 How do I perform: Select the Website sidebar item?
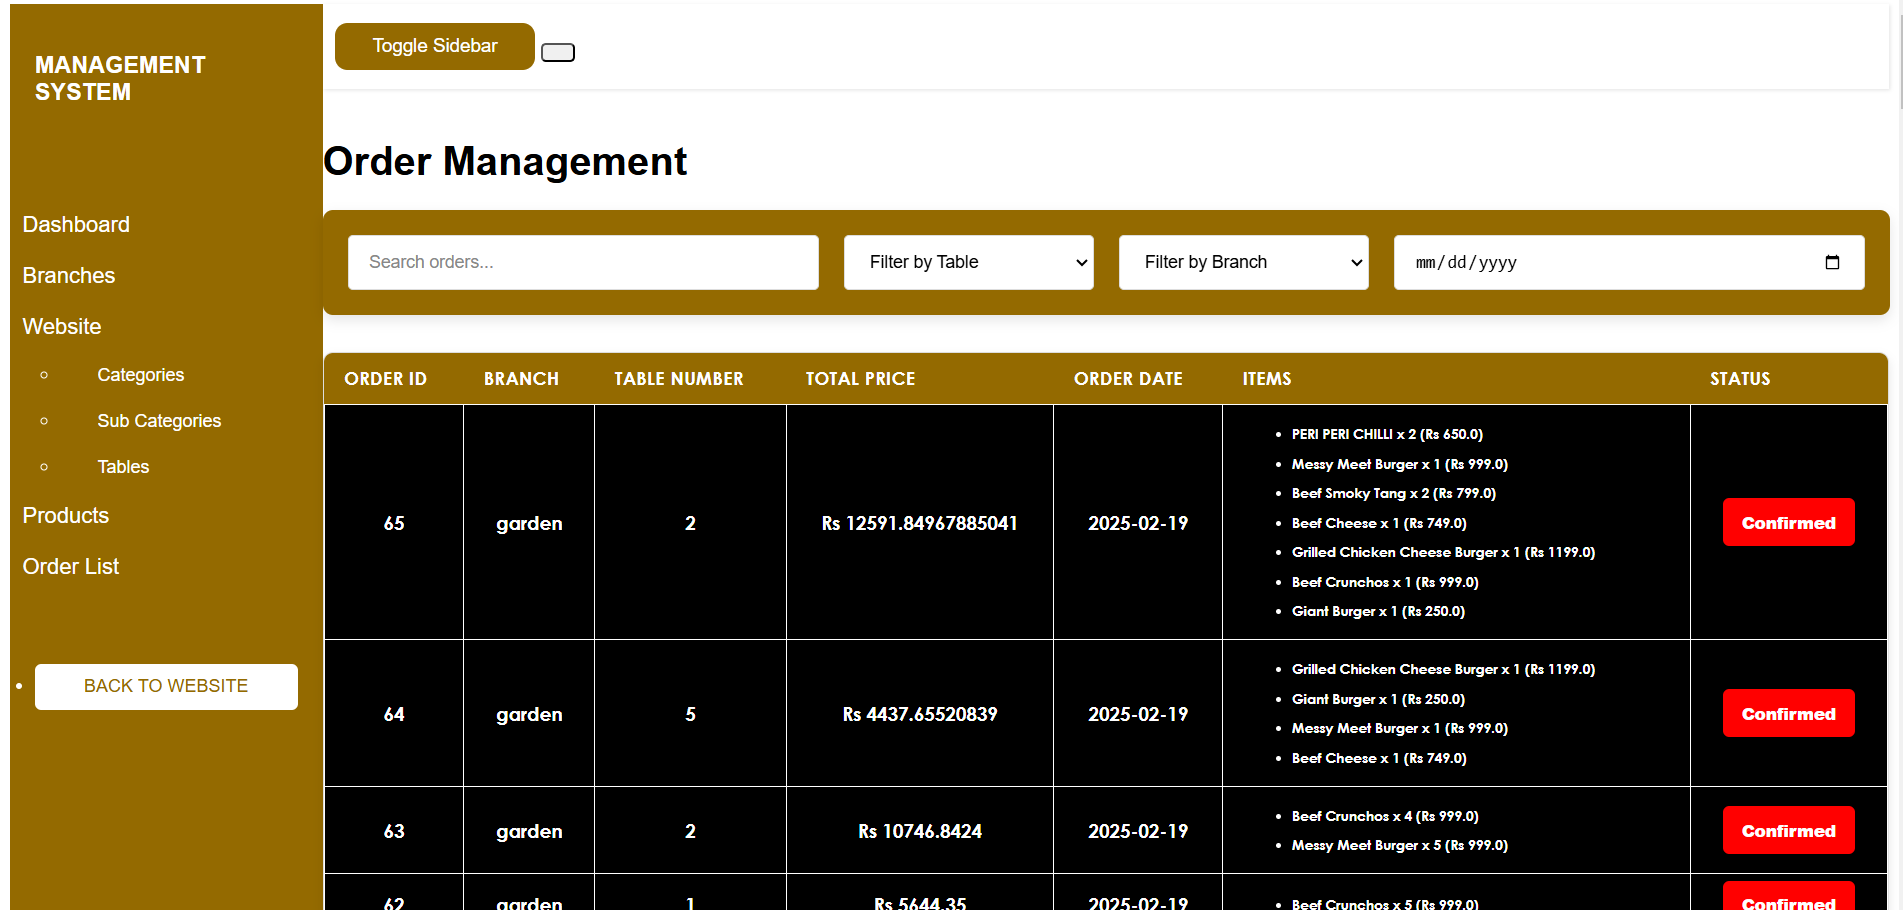point(62,327)
